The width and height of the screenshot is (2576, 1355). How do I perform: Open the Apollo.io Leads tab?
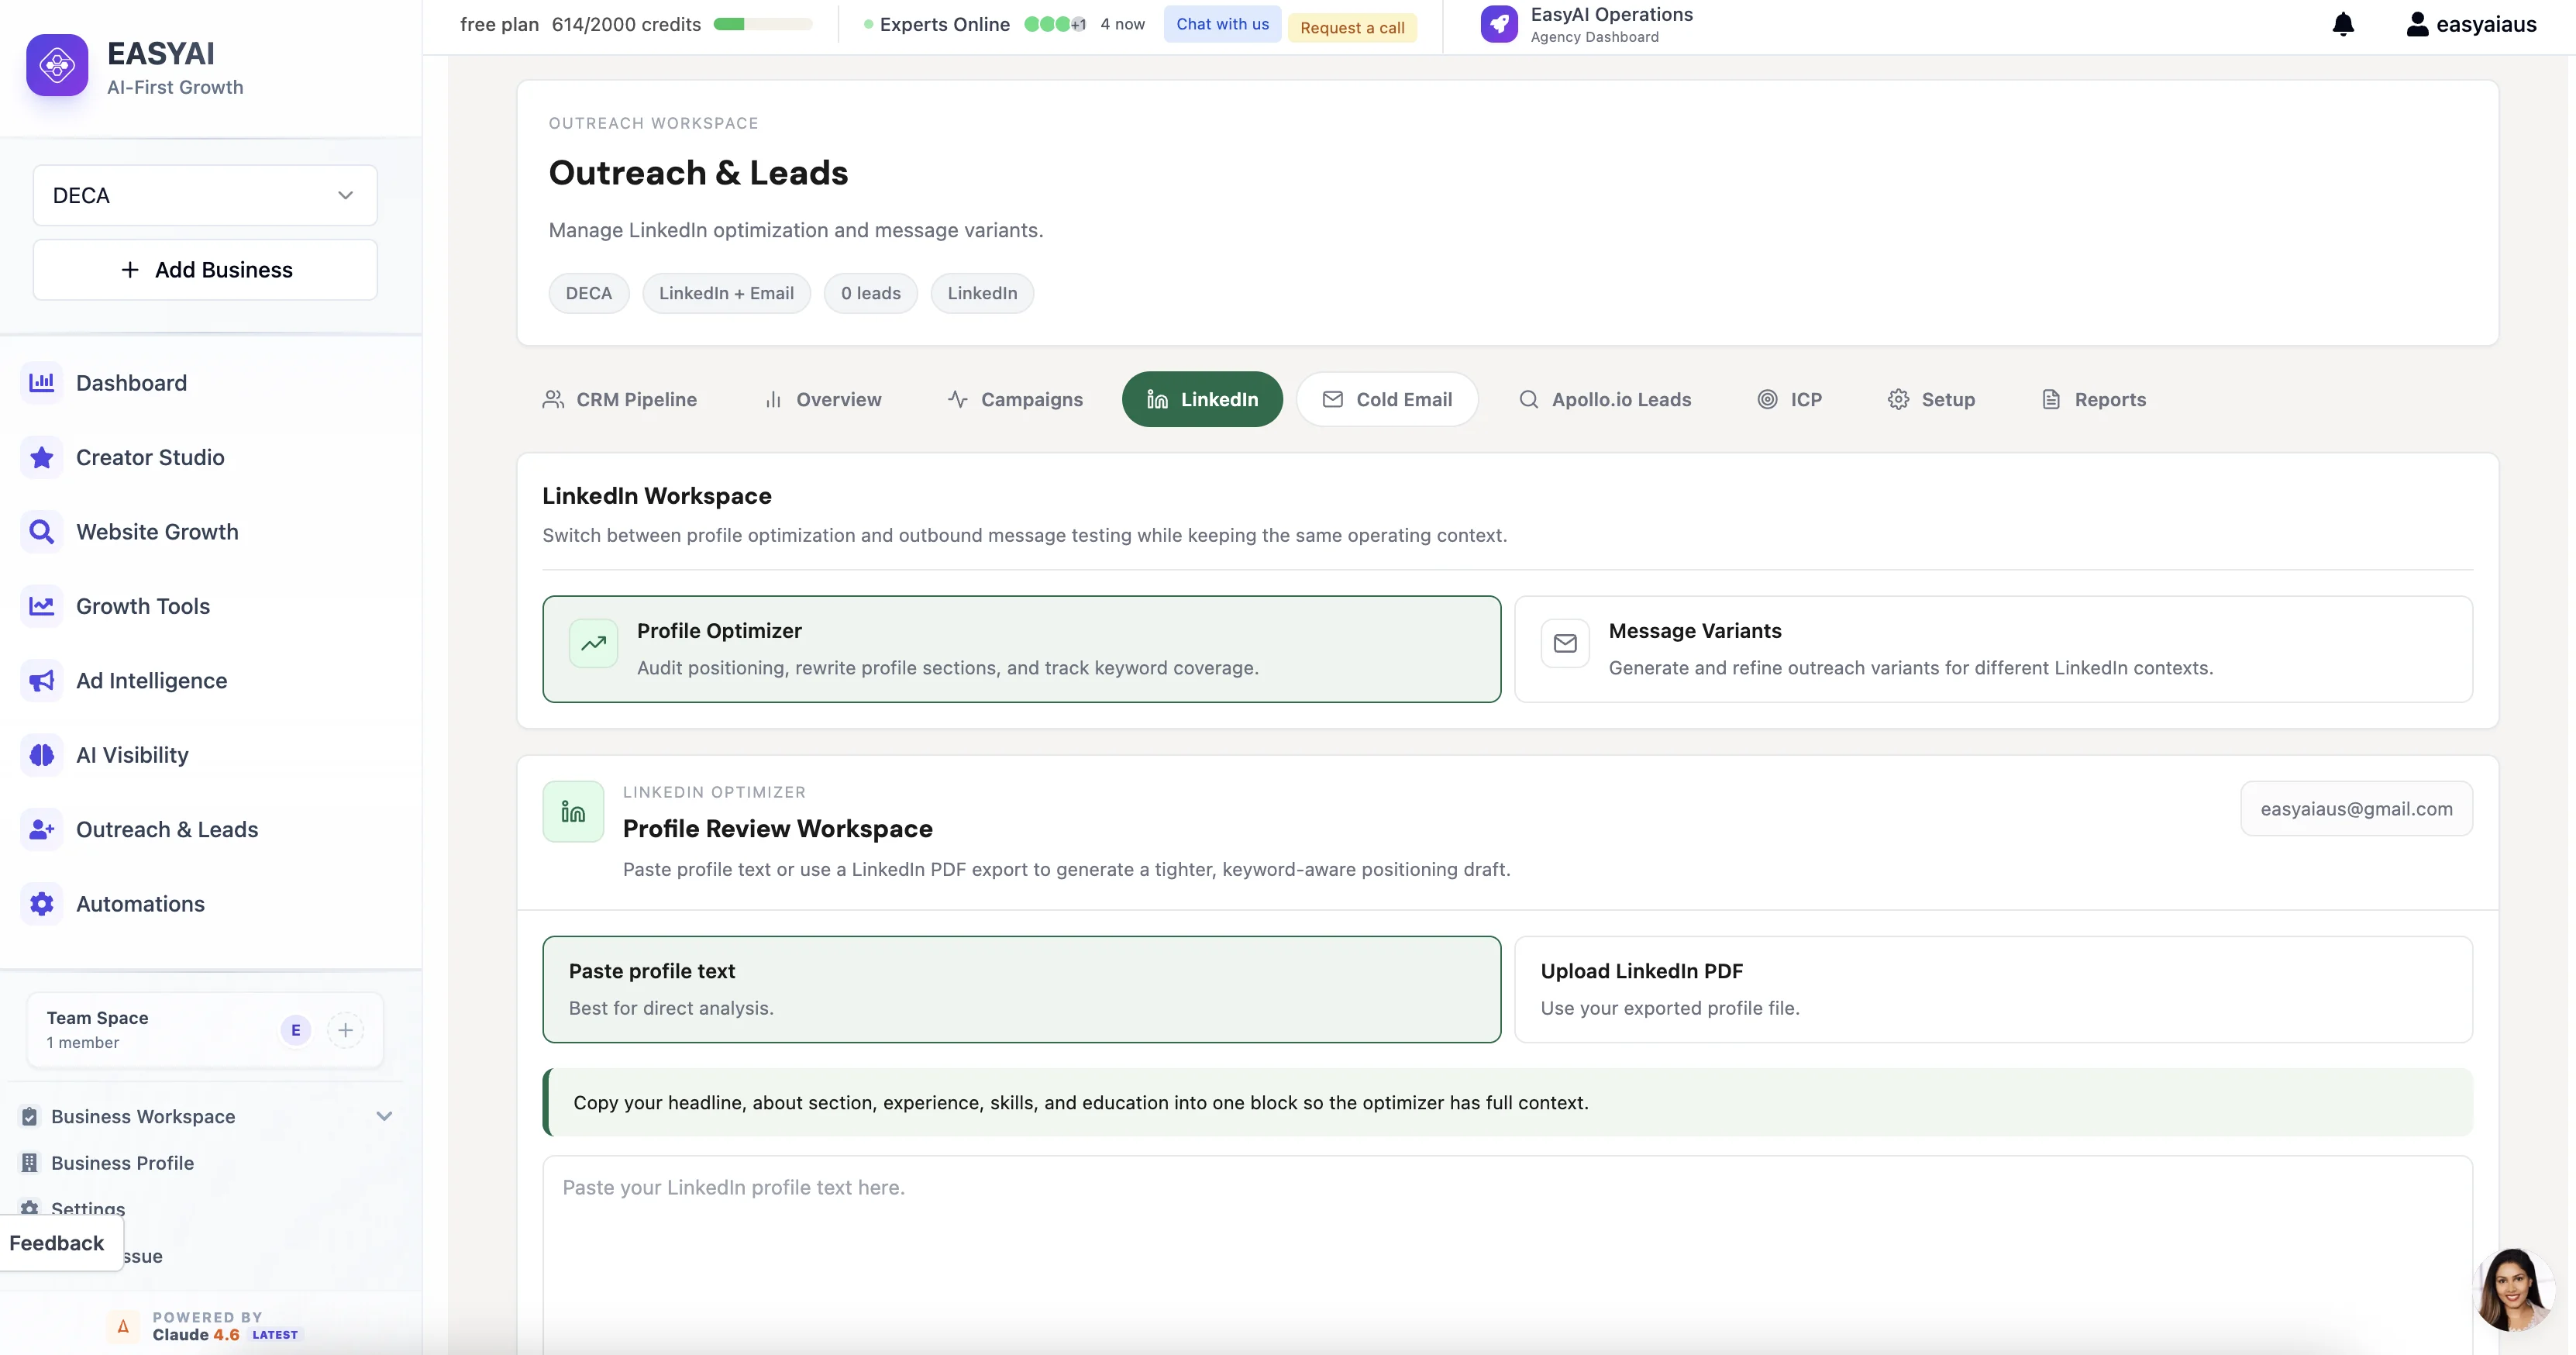(1603, 399)
